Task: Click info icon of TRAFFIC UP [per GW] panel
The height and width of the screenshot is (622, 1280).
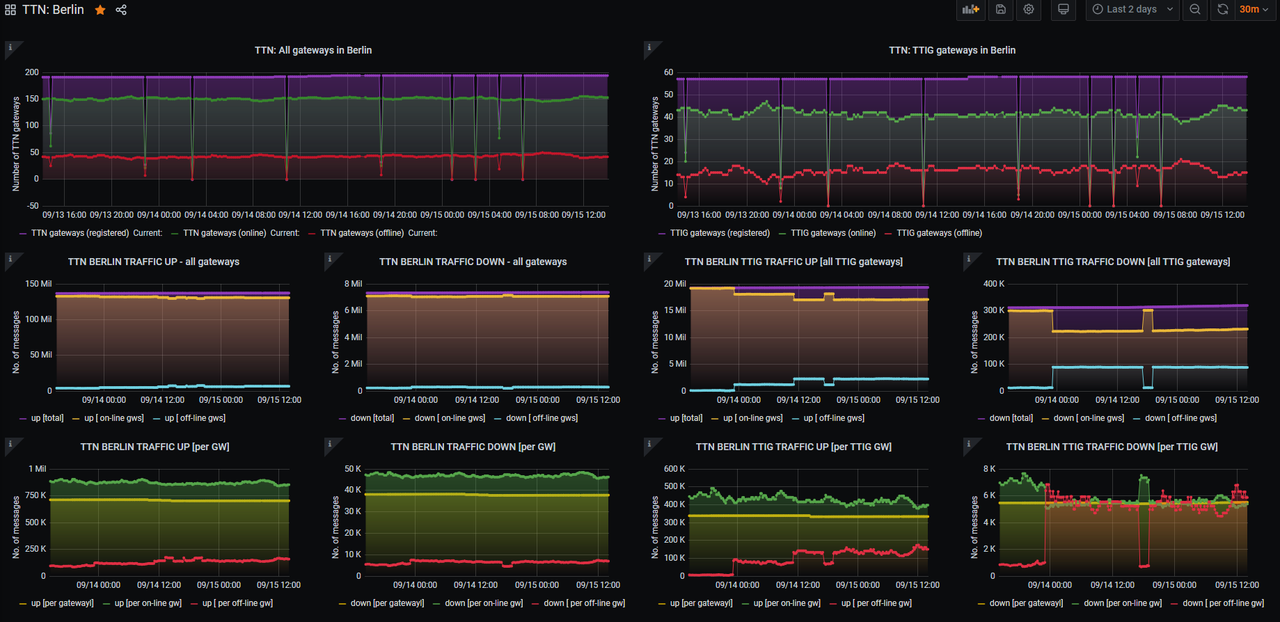Action: tap(9, 443)
